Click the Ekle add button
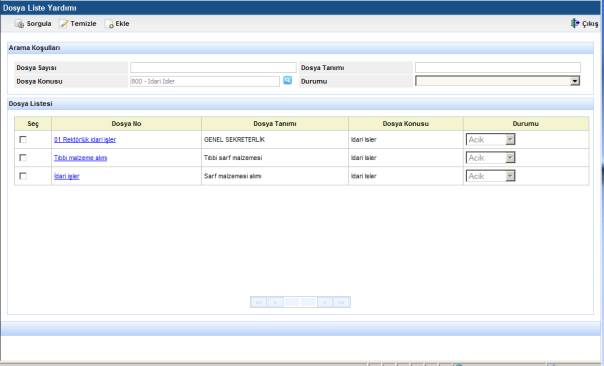The image size is (604, 366). [x=117, y=24]
